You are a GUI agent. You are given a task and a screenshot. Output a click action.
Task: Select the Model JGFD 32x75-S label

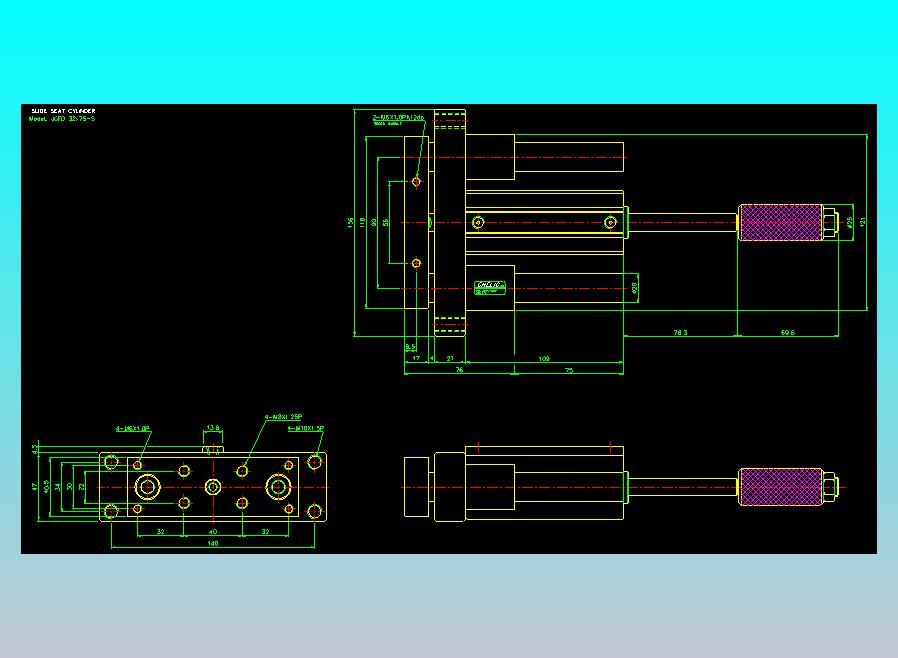(62, 119)
